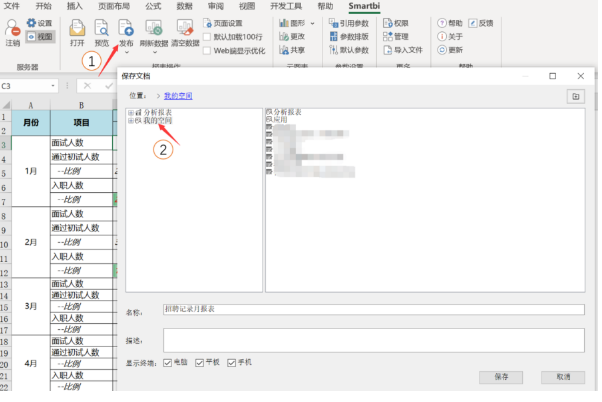Switch to the 公式 ribbon tab

pyautogui.click(x=153, y=6)
